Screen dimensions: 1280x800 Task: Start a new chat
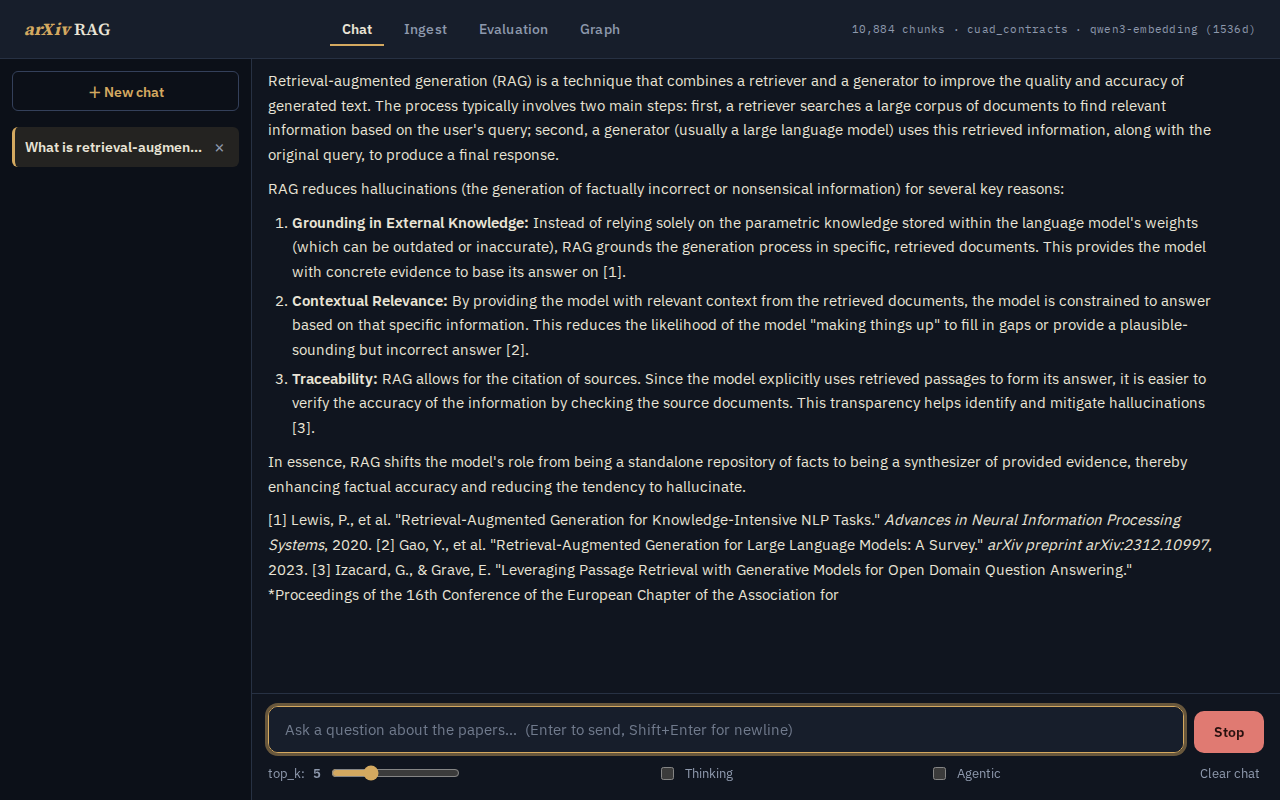click(x=125, y=91)
